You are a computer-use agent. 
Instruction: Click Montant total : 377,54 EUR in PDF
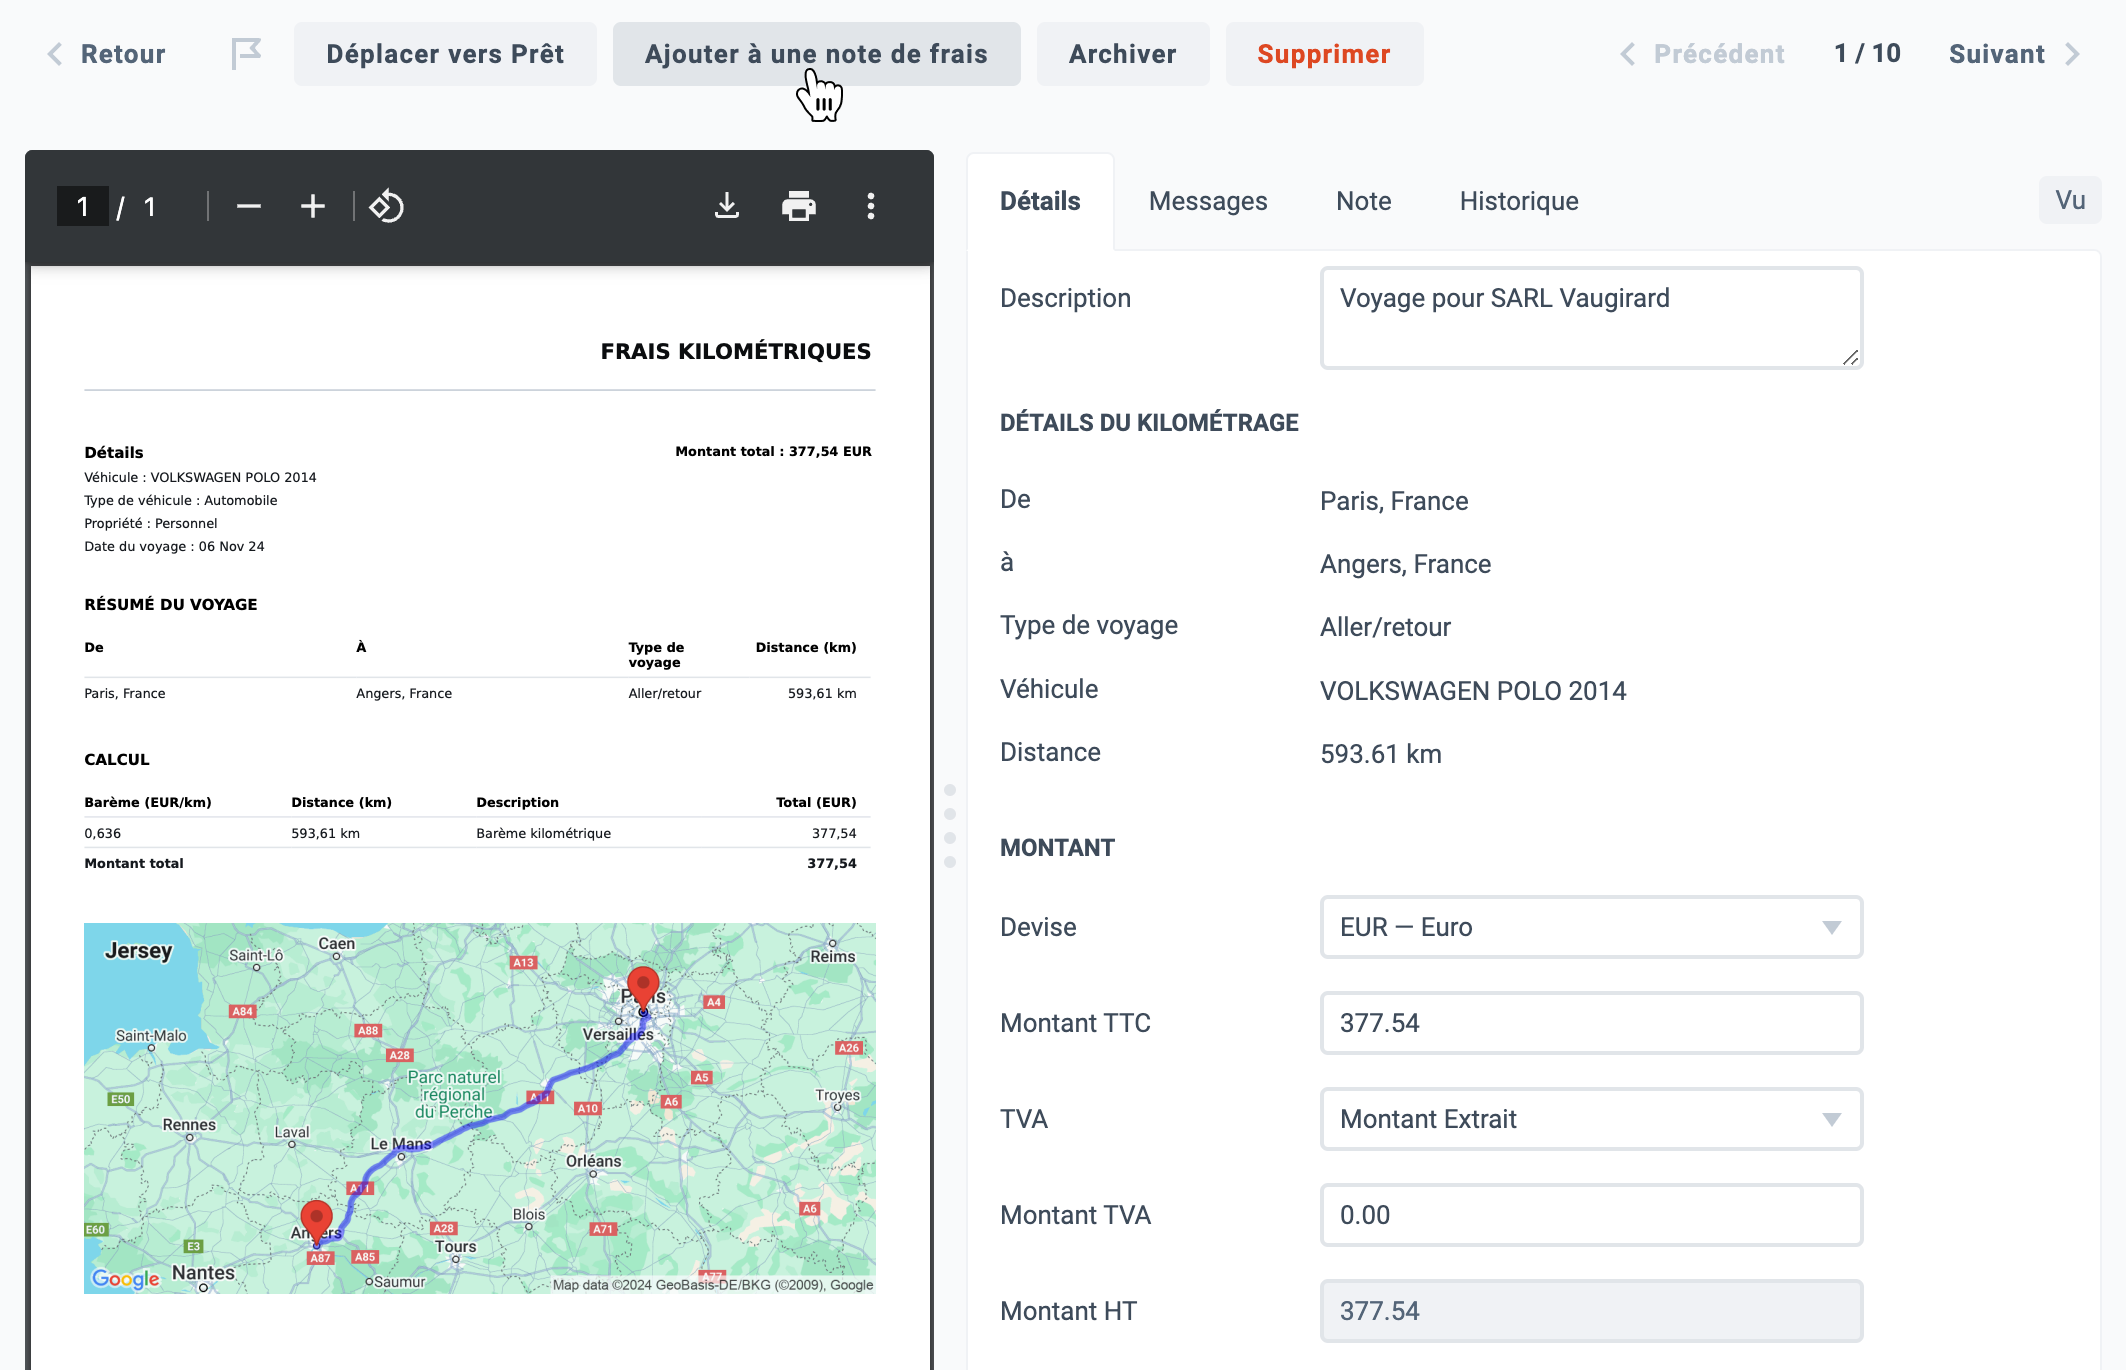[773, 451]
